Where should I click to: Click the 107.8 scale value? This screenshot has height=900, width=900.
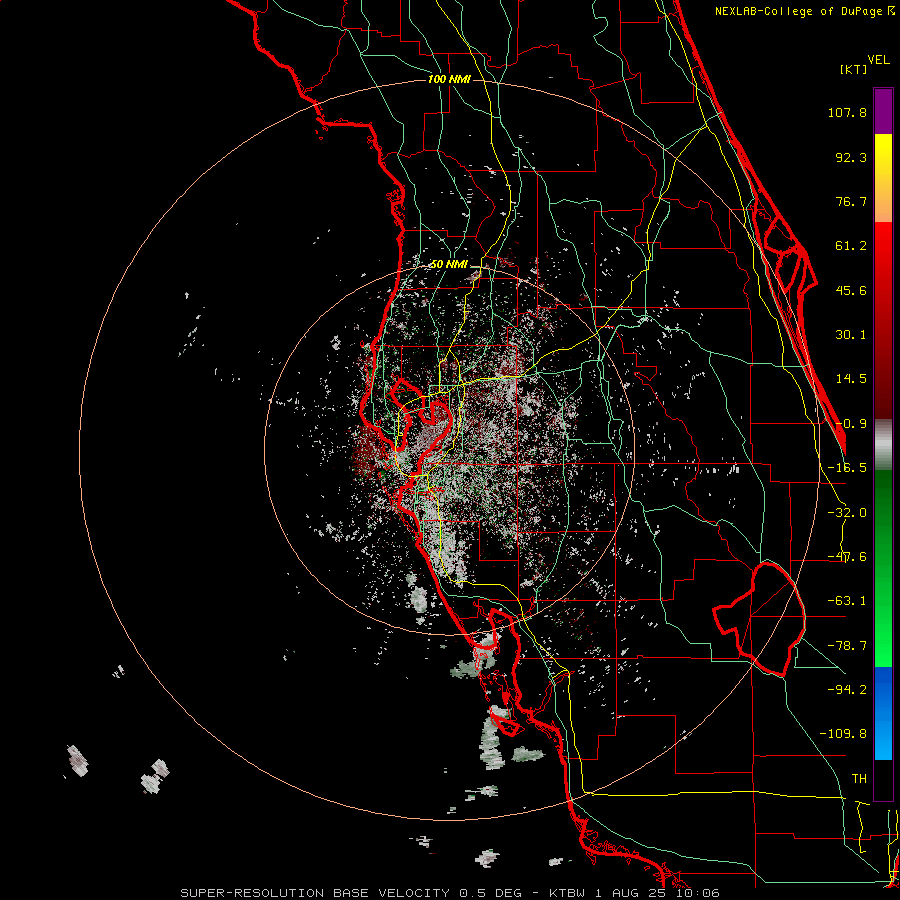847,112
